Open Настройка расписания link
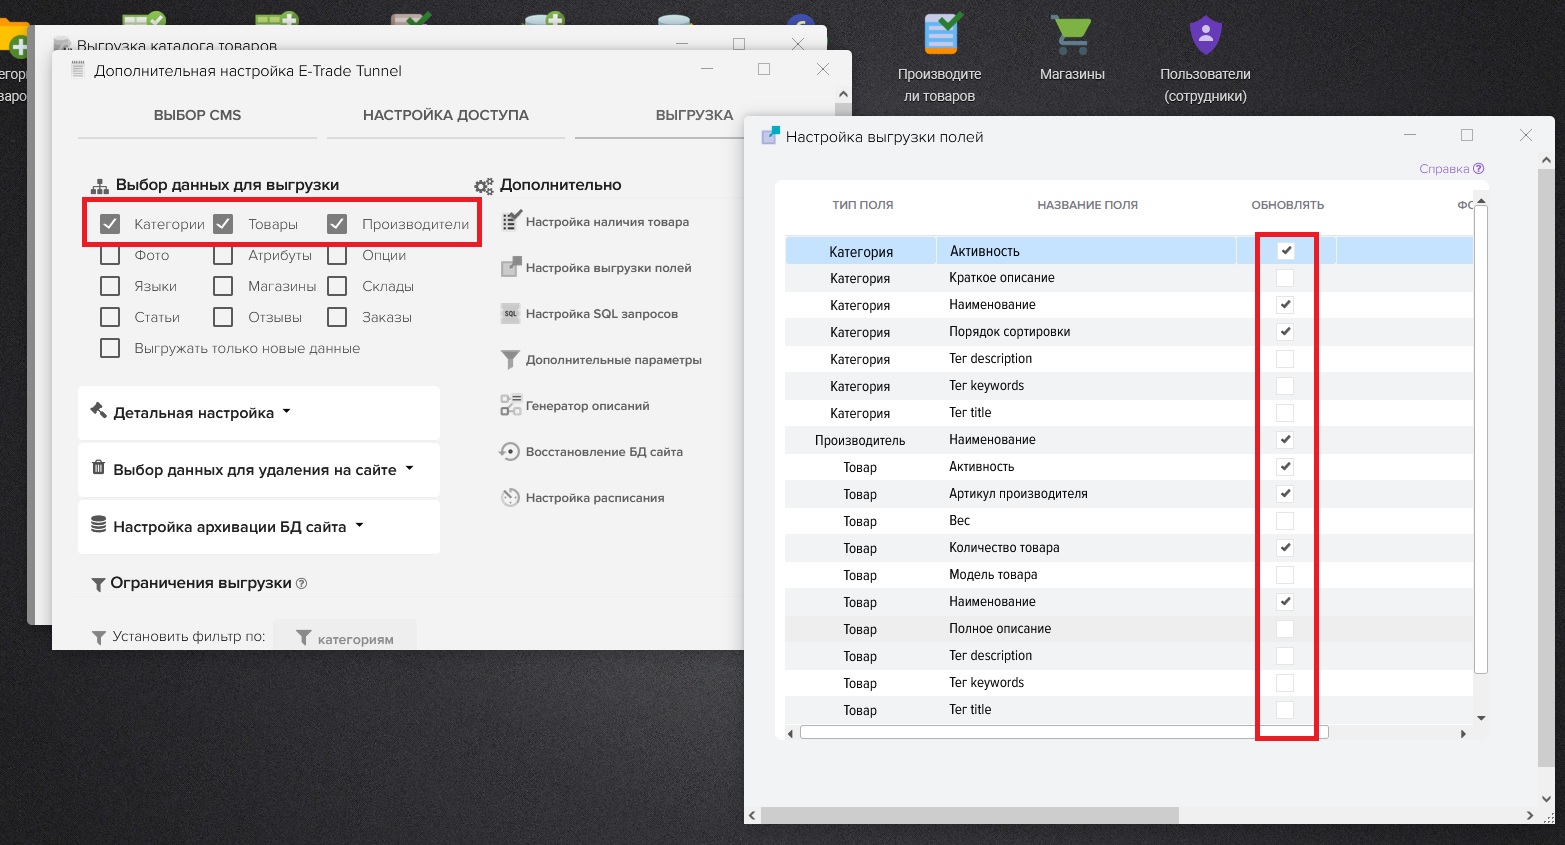 (x=595, y=498)
